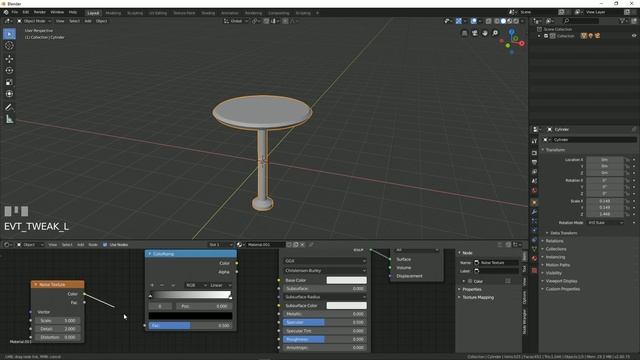
Task: Click the Base Color swatch
Action: (x=346, y=280)
